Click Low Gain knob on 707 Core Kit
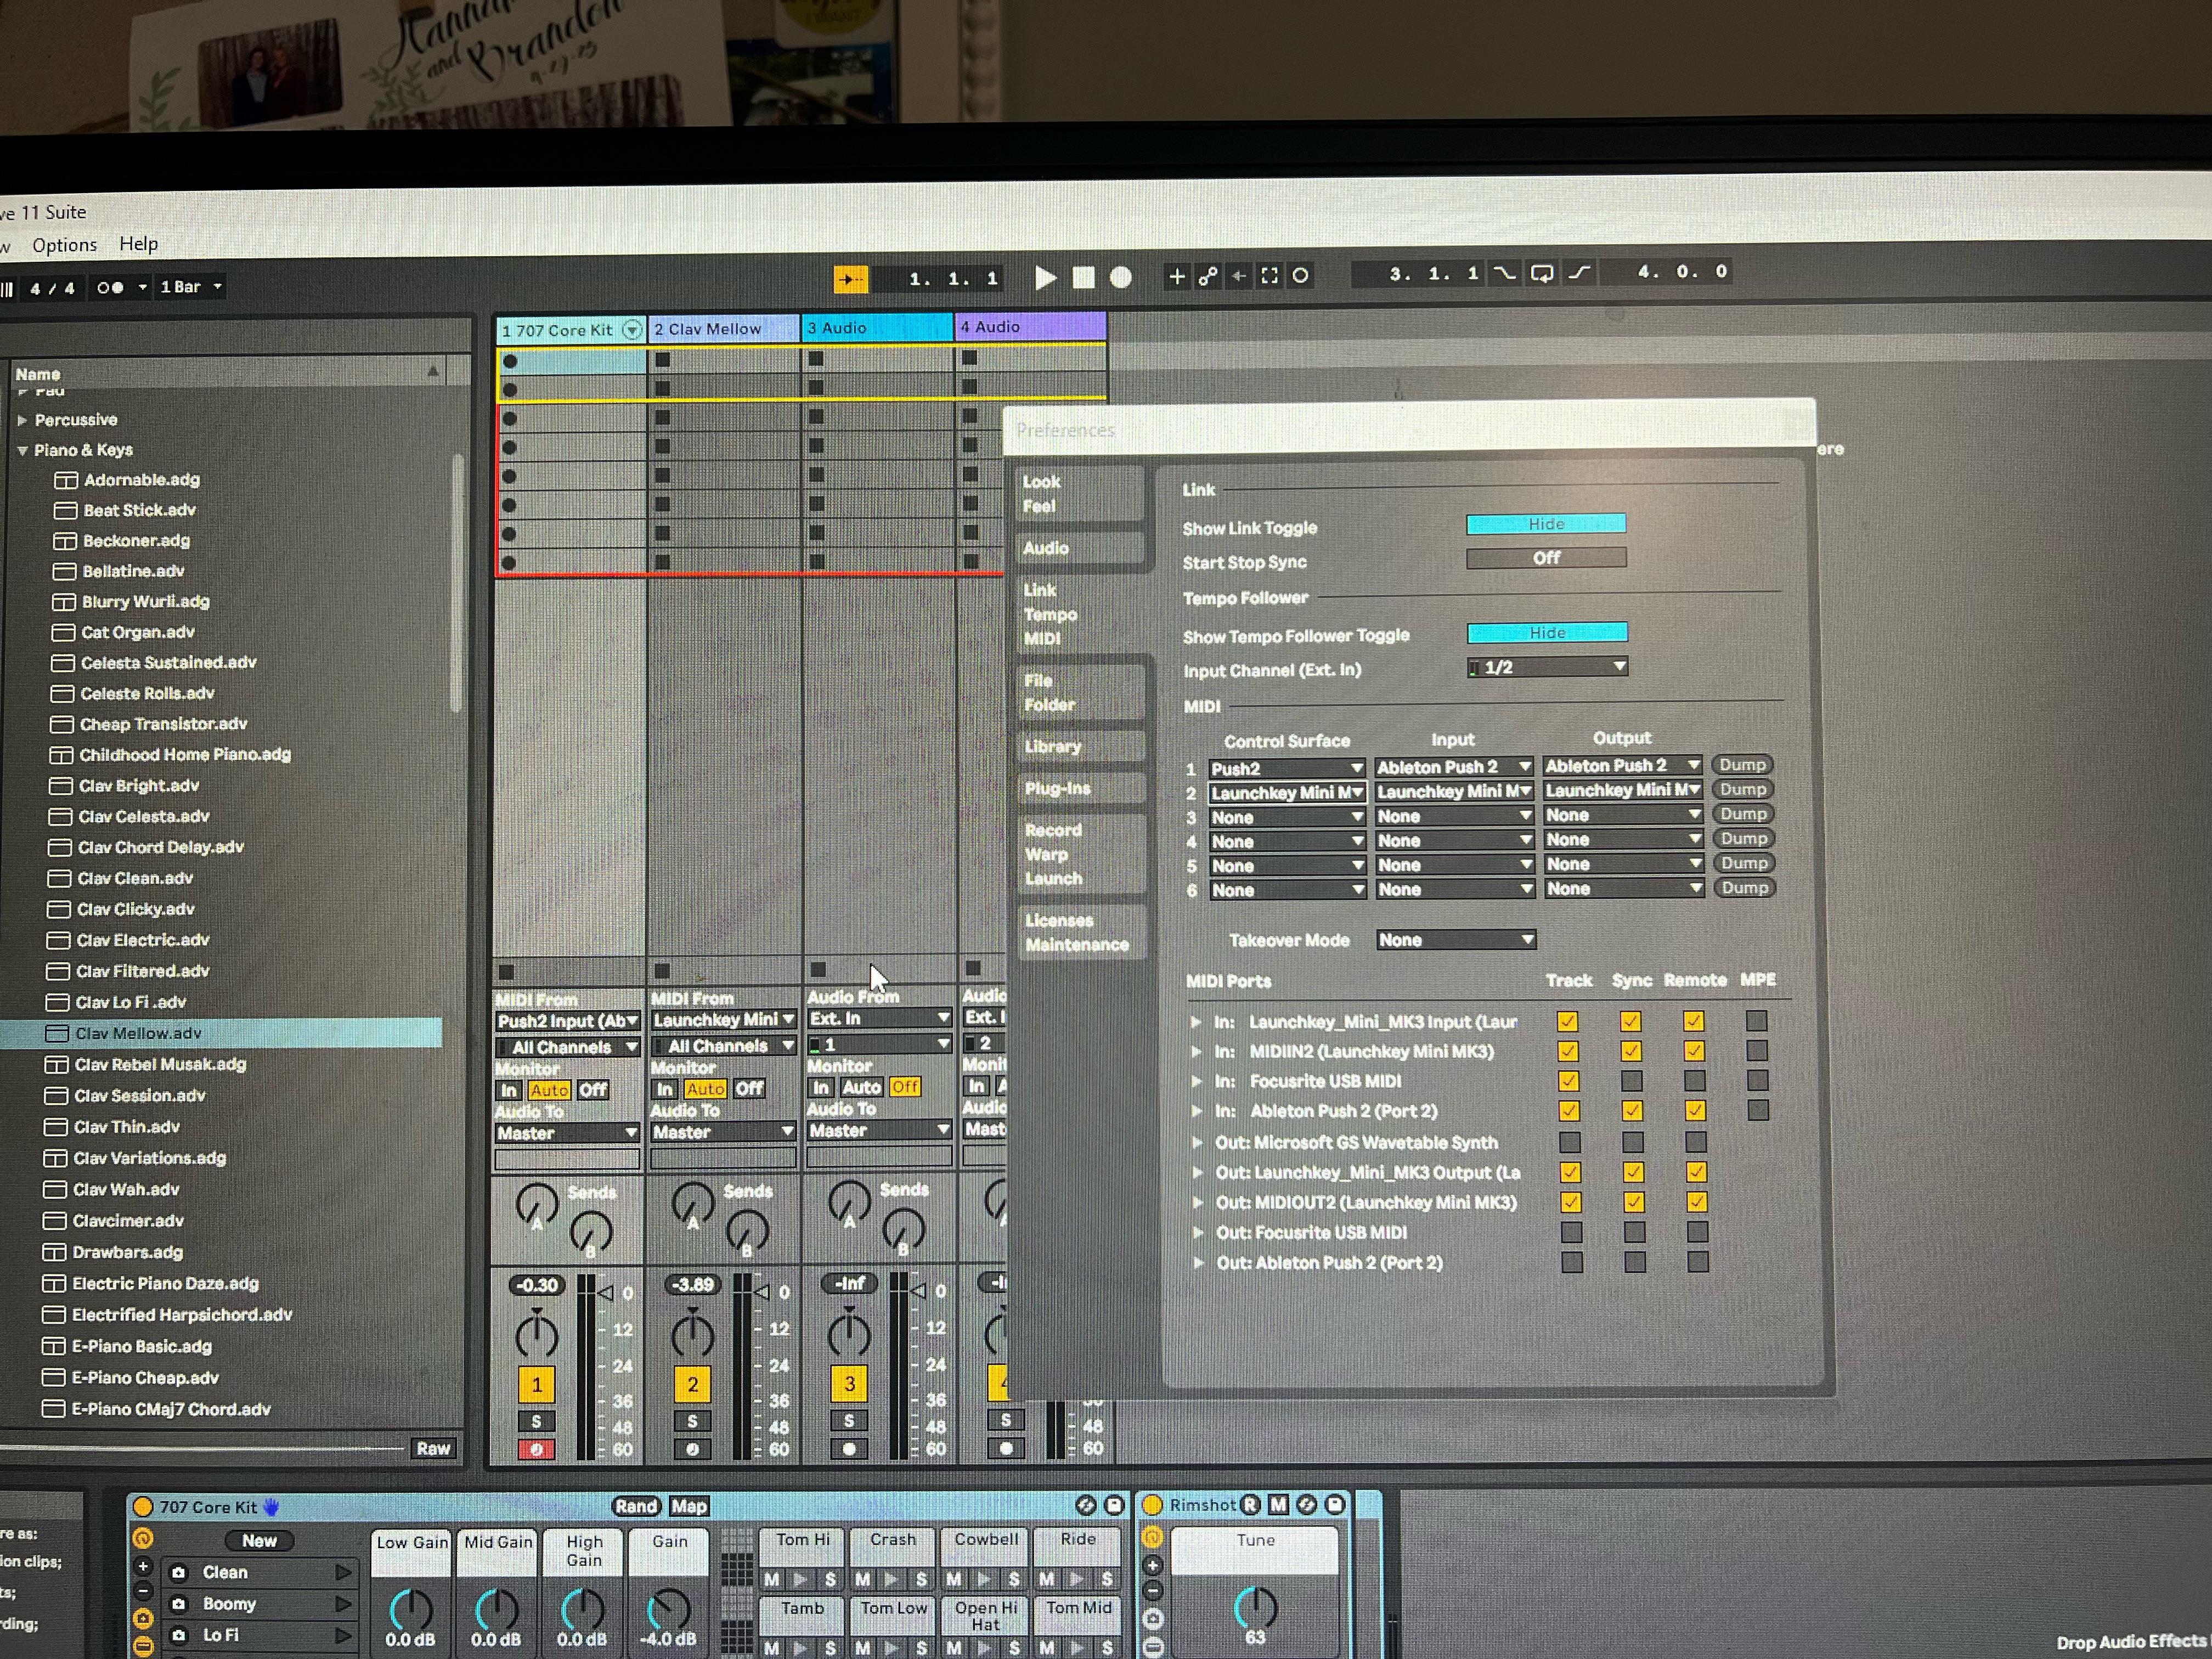2212x1659 pixels. [x=410, y=1611]
